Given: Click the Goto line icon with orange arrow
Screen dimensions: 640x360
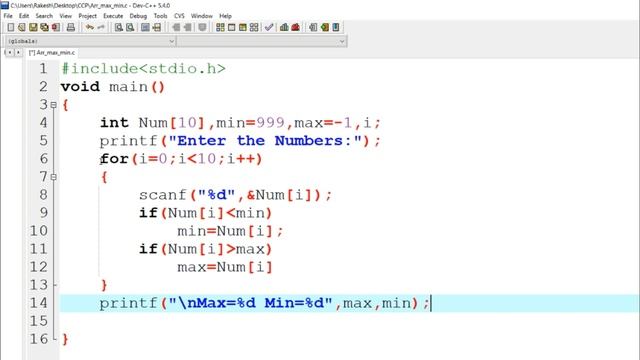Looking at the screenshot, I should point(157,27).
